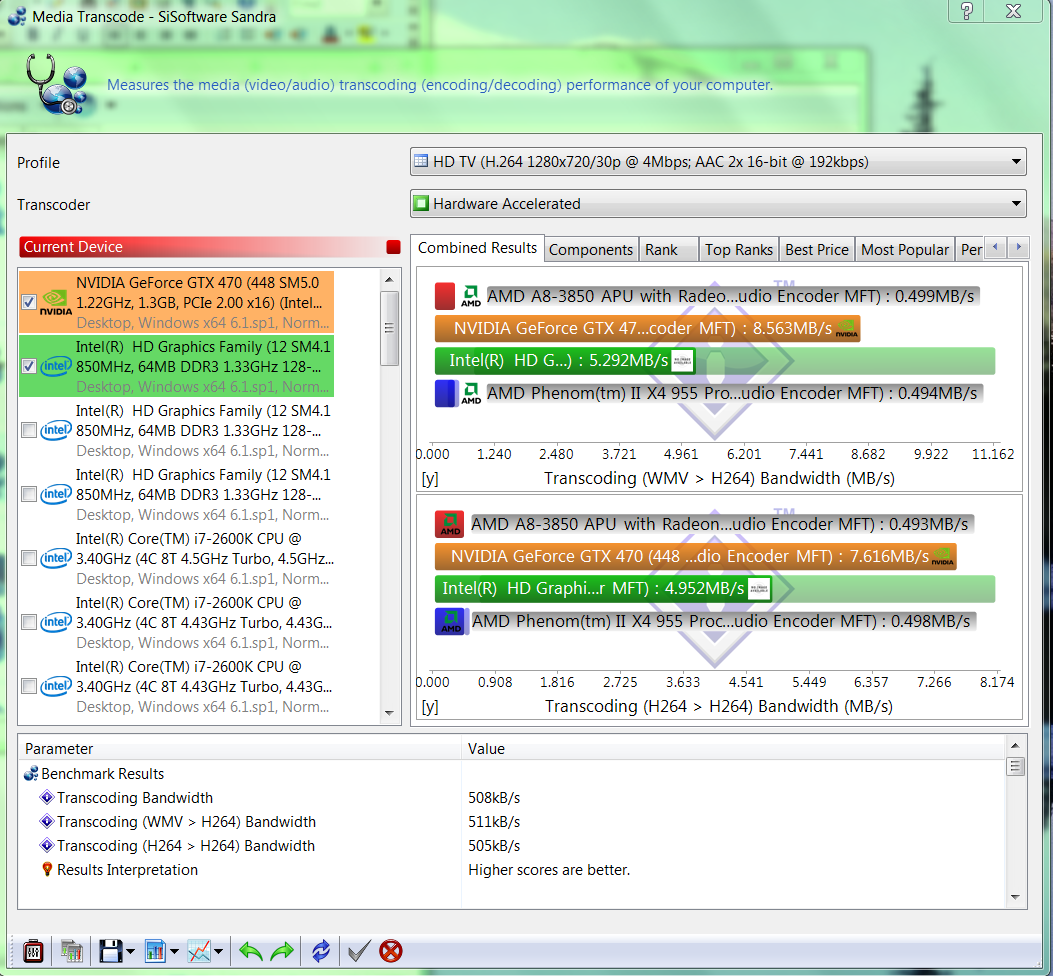The width and height of the screenshot is (1053, 976).
Task: Click the NVIDIA logo on the 8.563MB/s bar
Action: [x=846, y=328]
